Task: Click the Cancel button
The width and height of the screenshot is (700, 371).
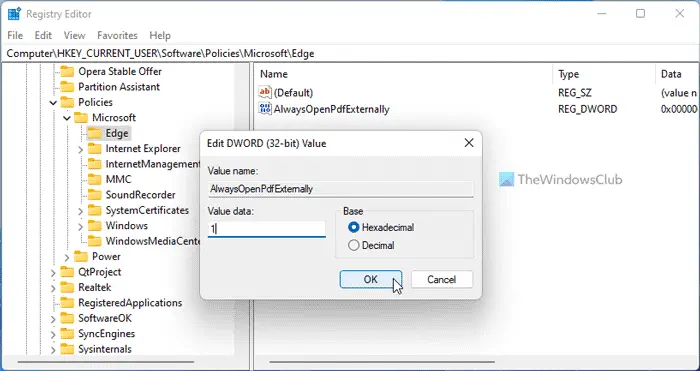Action: click(442, 279)
